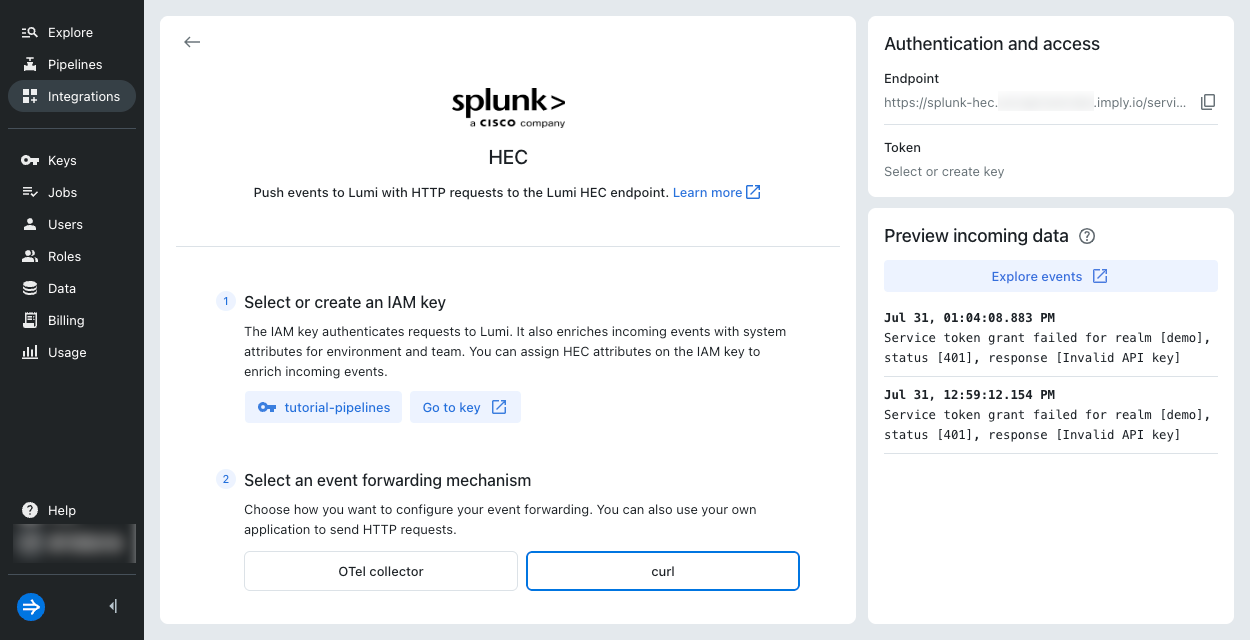Select the OTel collector forwarding option
1250x640 pixels.
point(381,572)
